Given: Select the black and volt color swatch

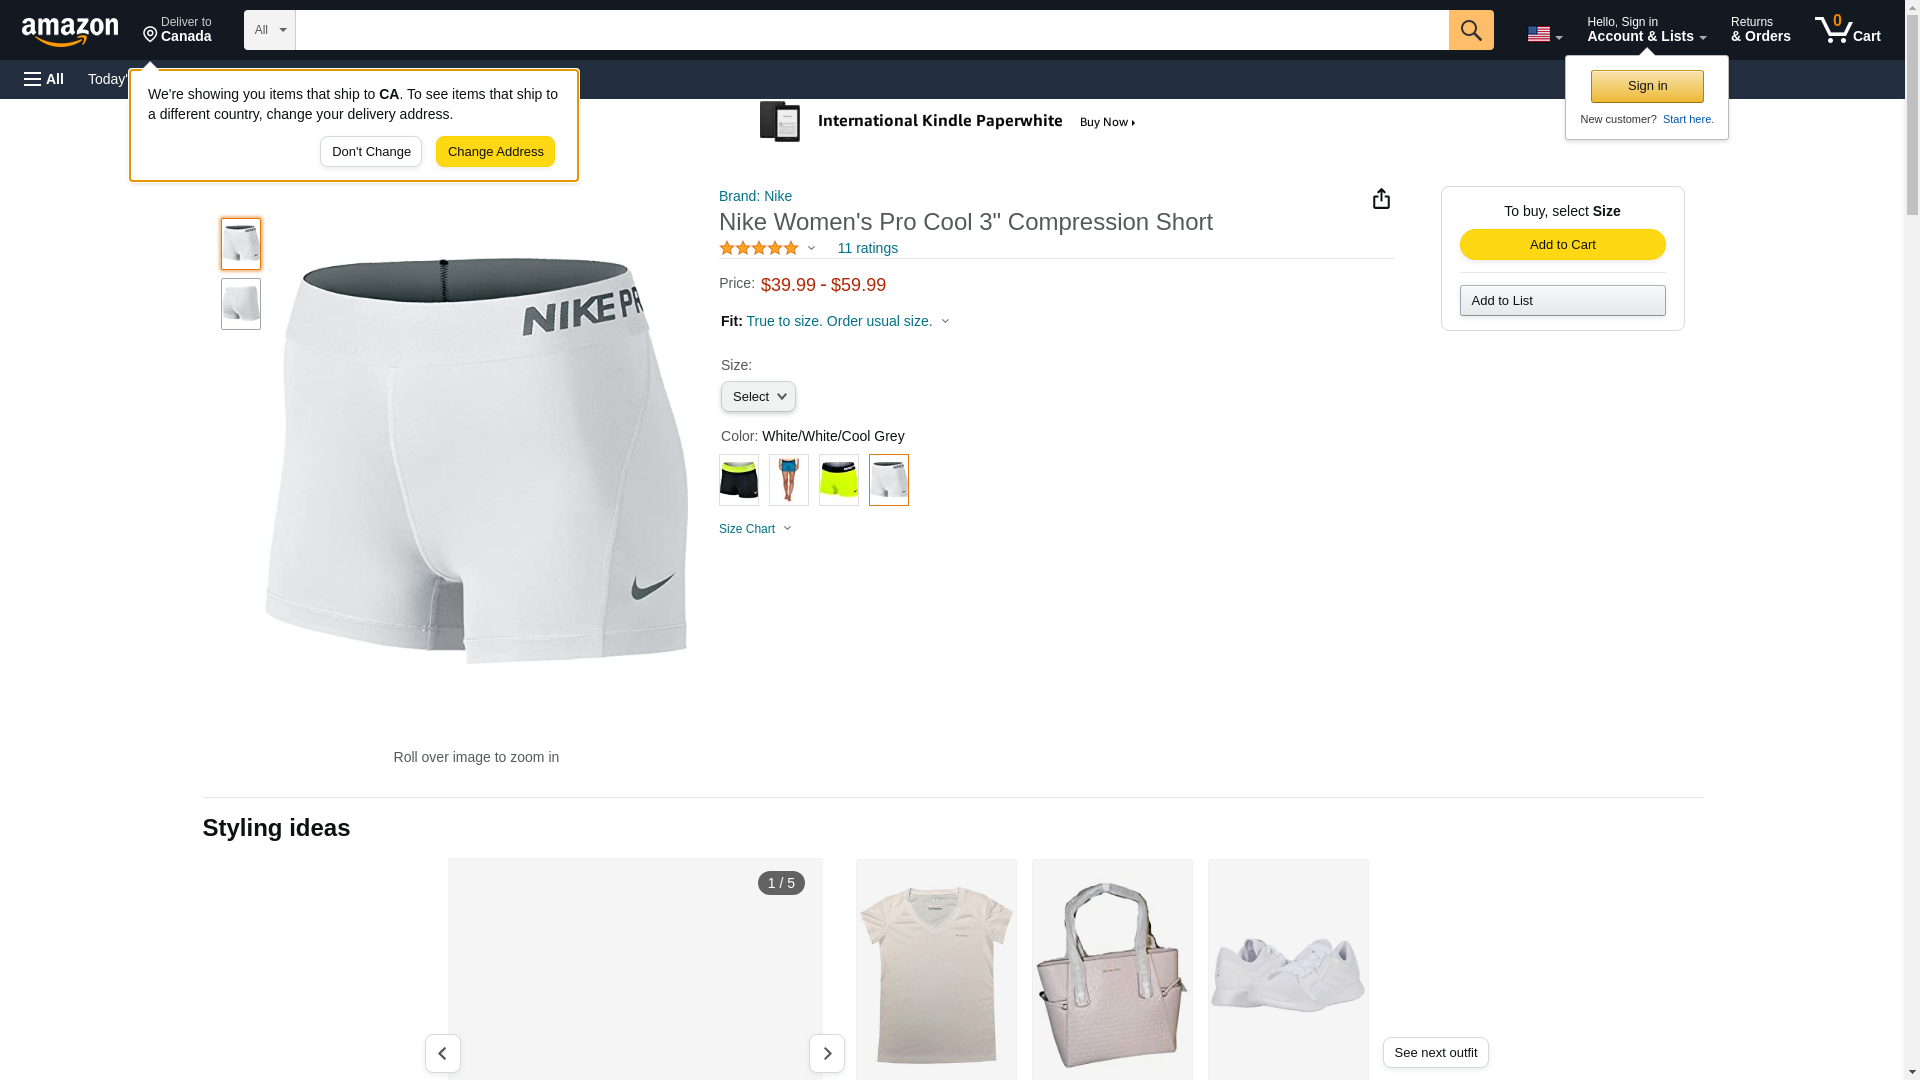Looking at the screenshot, I should coord(738,480).
